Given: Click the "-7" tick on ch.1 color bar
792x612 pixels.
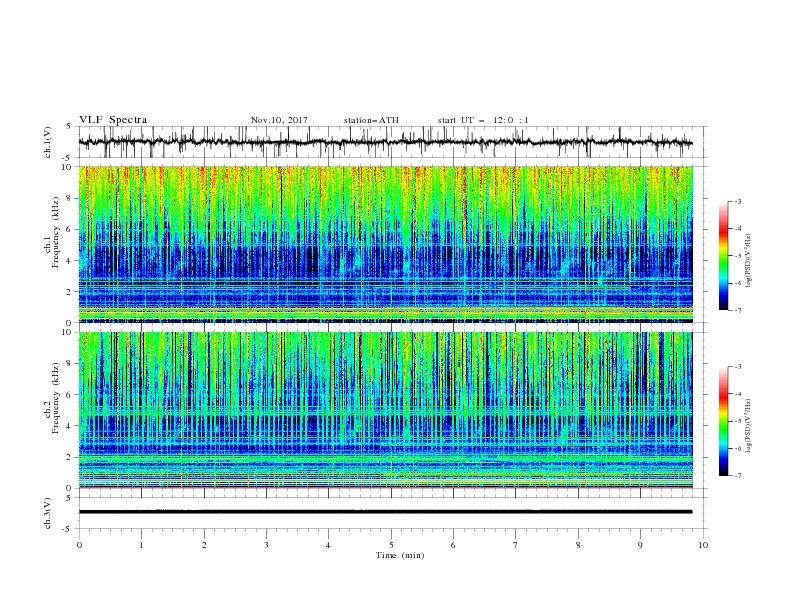Looking at the screenshot, I should click(x=737, y=311).
